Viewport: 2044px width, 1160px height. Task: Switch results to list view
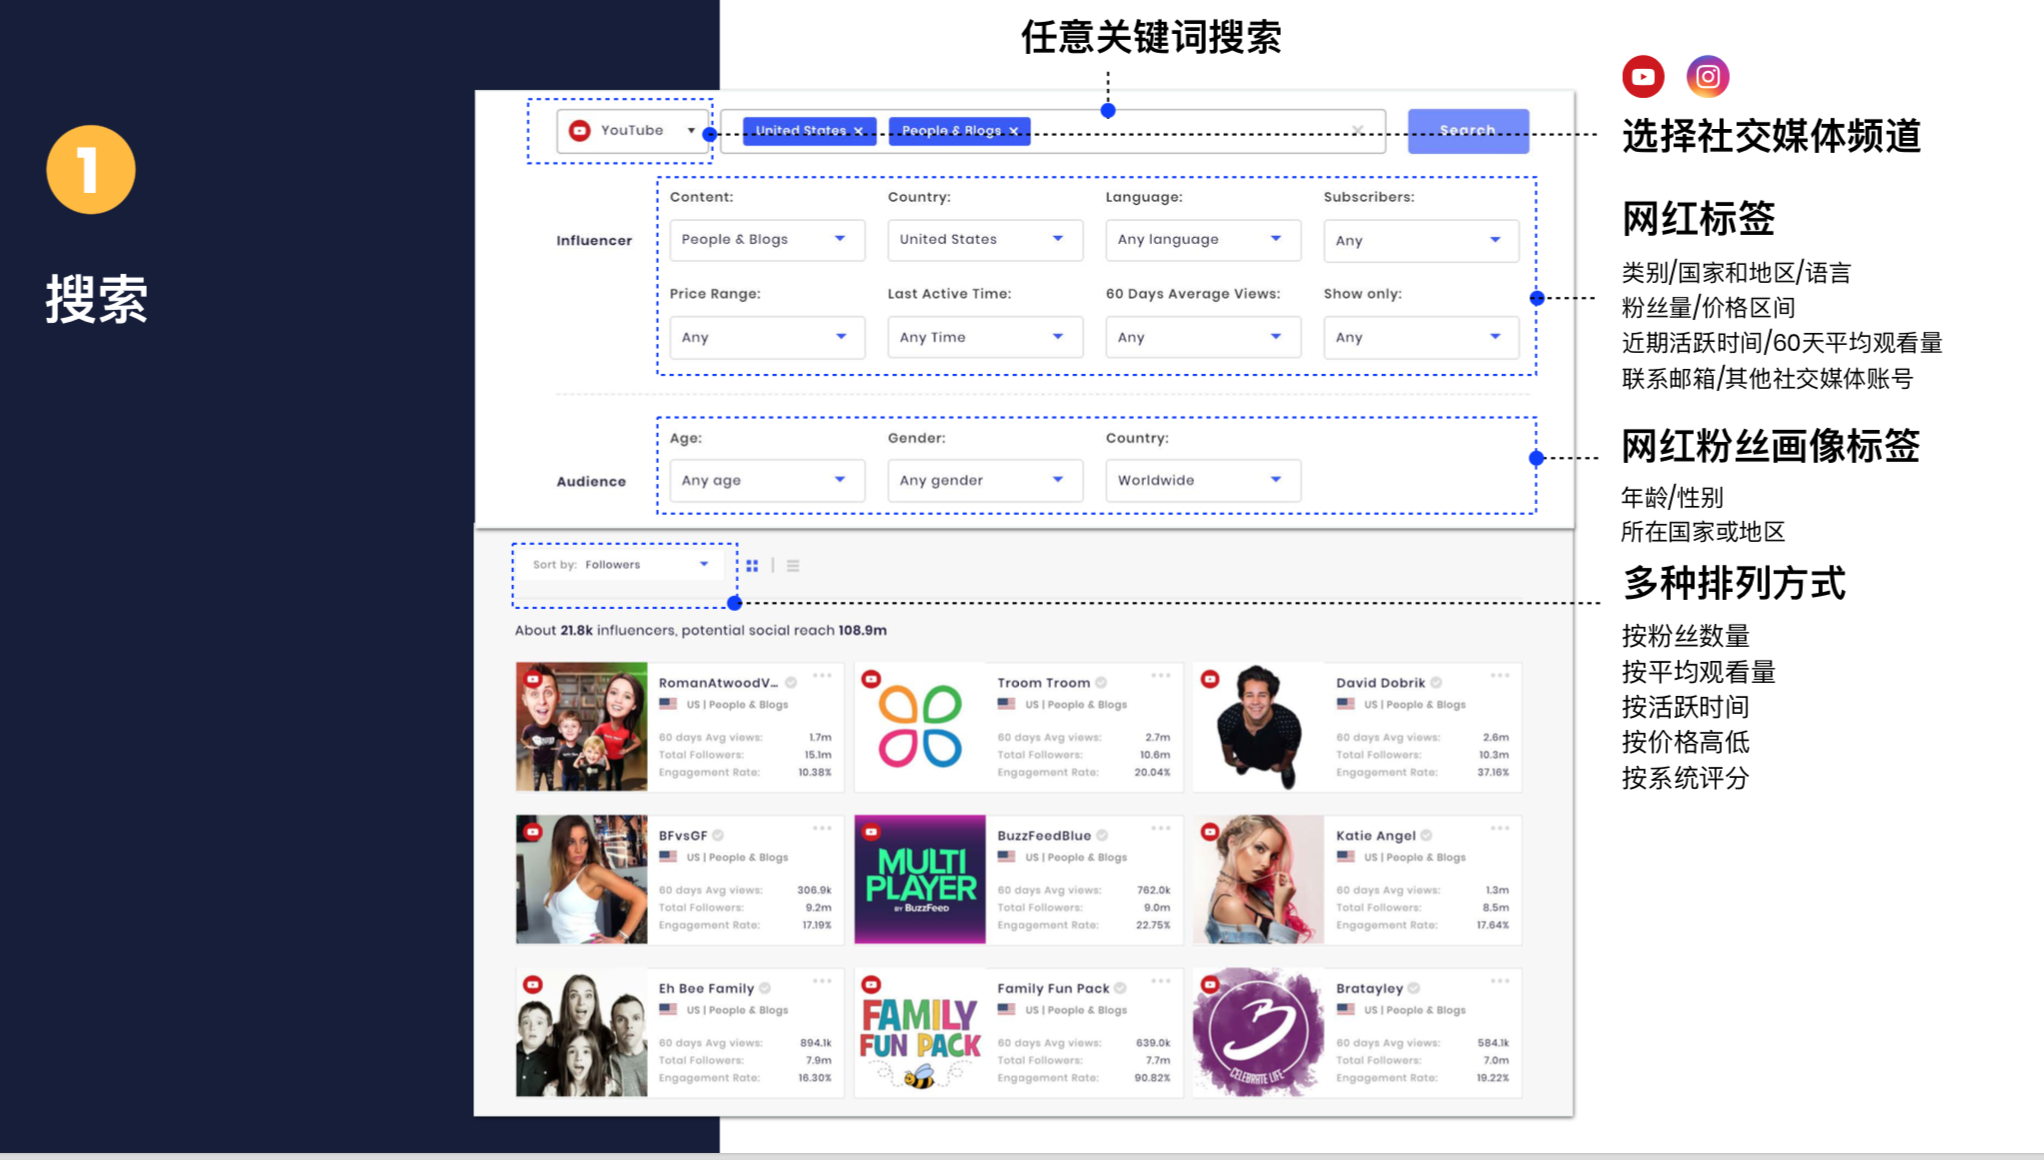792,564
